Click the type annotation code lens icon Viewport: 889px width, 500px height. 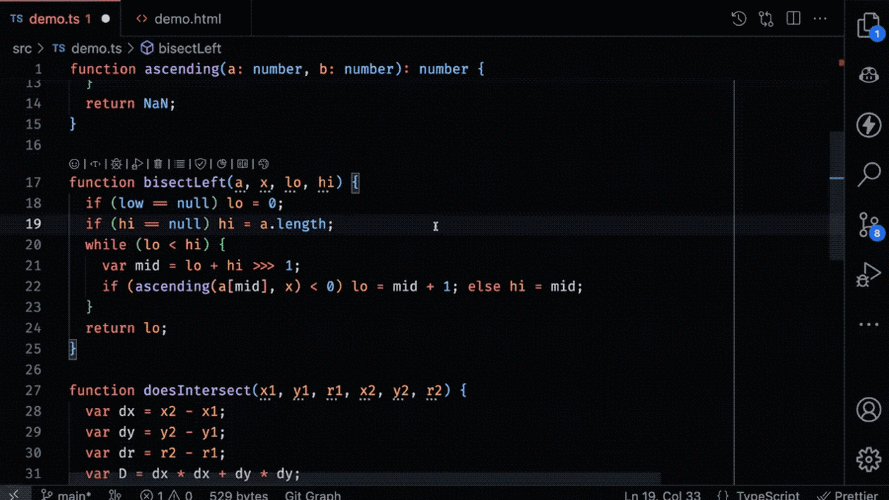95,164
